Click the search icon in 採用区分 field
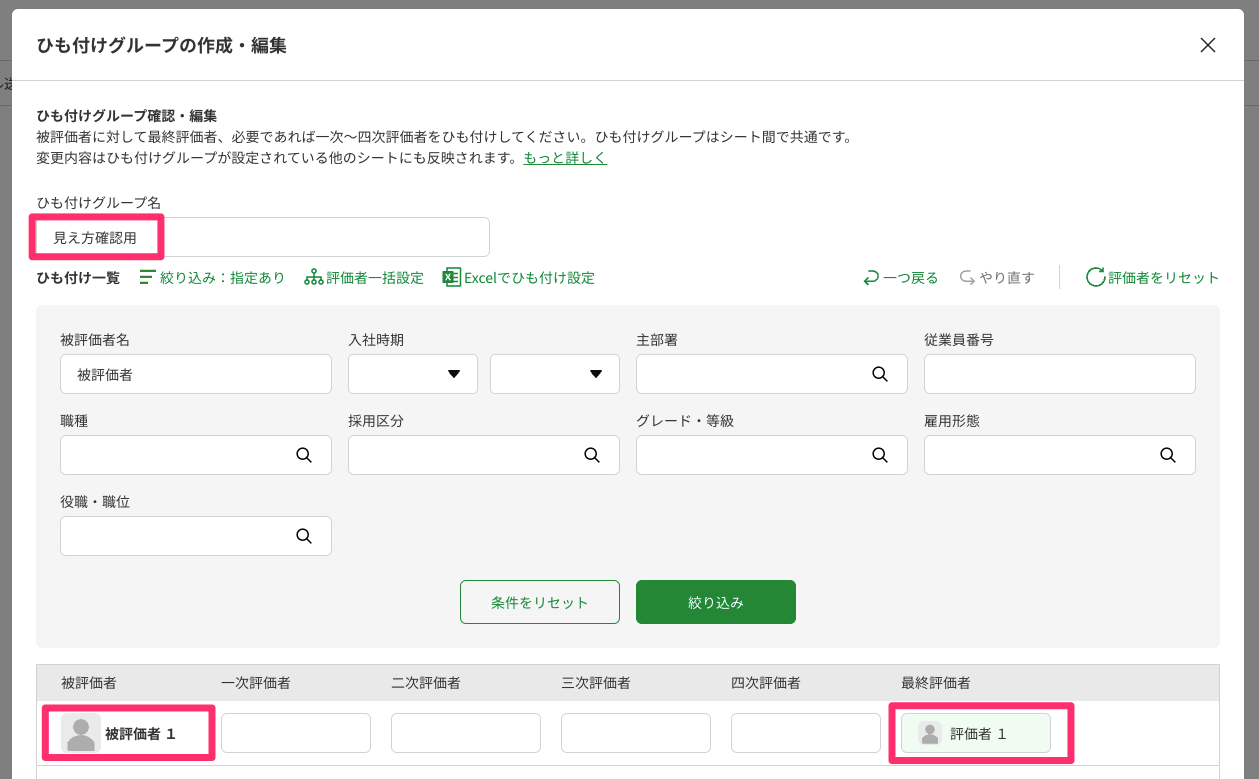 (x=592, y=455)
